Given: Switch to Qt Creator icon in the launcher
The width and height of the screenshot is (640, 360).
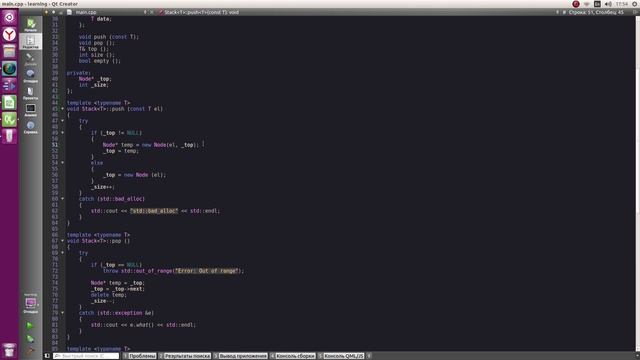Looking at the screenshot, I should click(x=9, y=120).
